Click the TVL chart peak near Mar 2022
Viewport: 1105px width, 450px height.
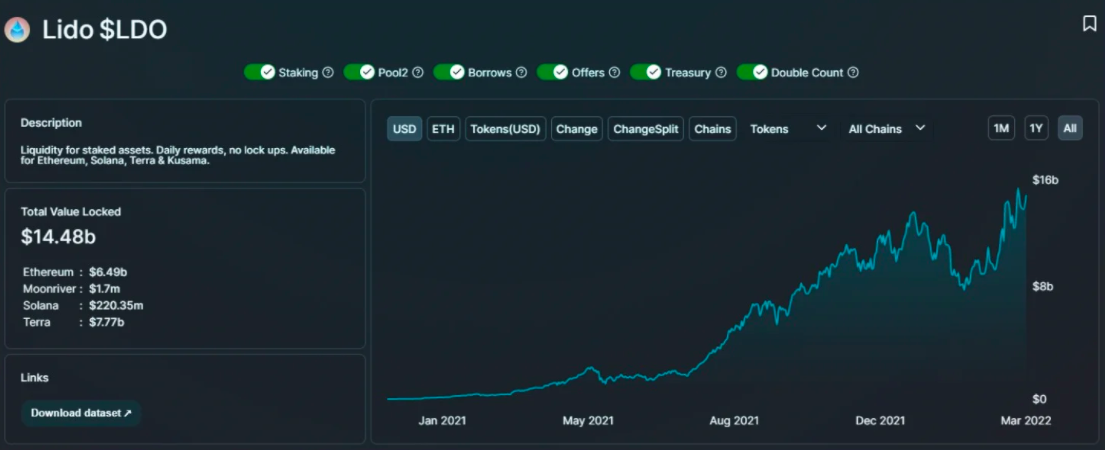click(1018, 189)
